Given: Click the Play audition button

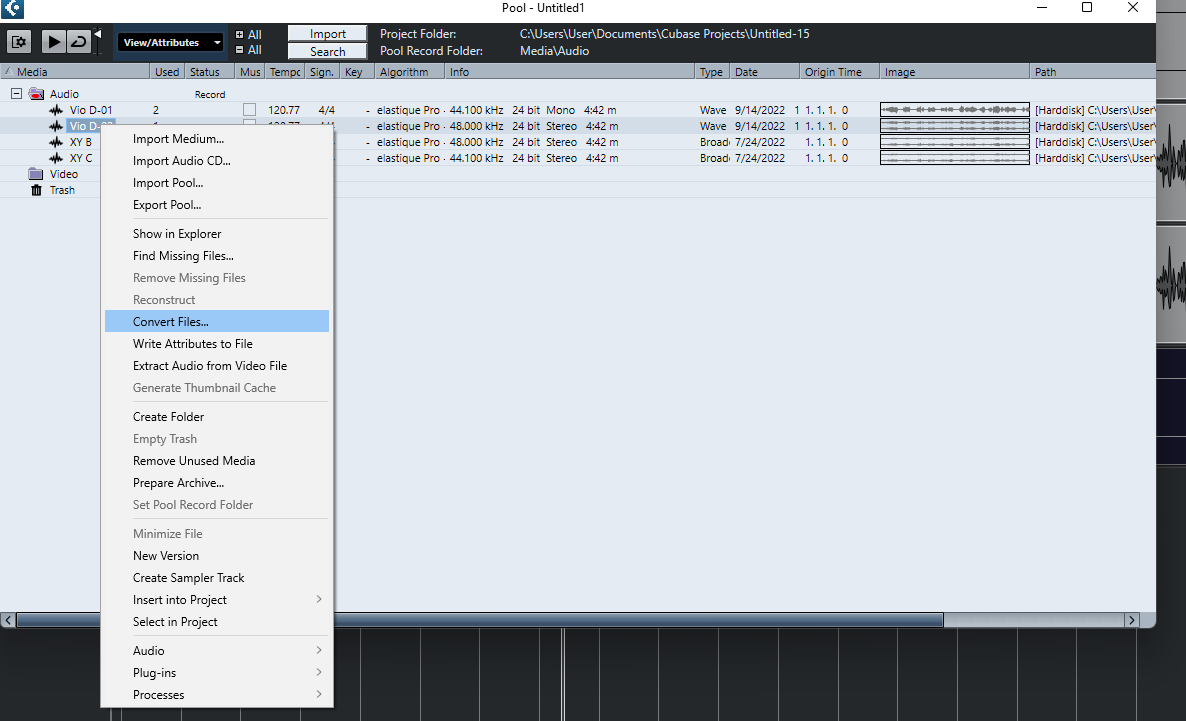Looking at the screenshot, I should (53, 42).
